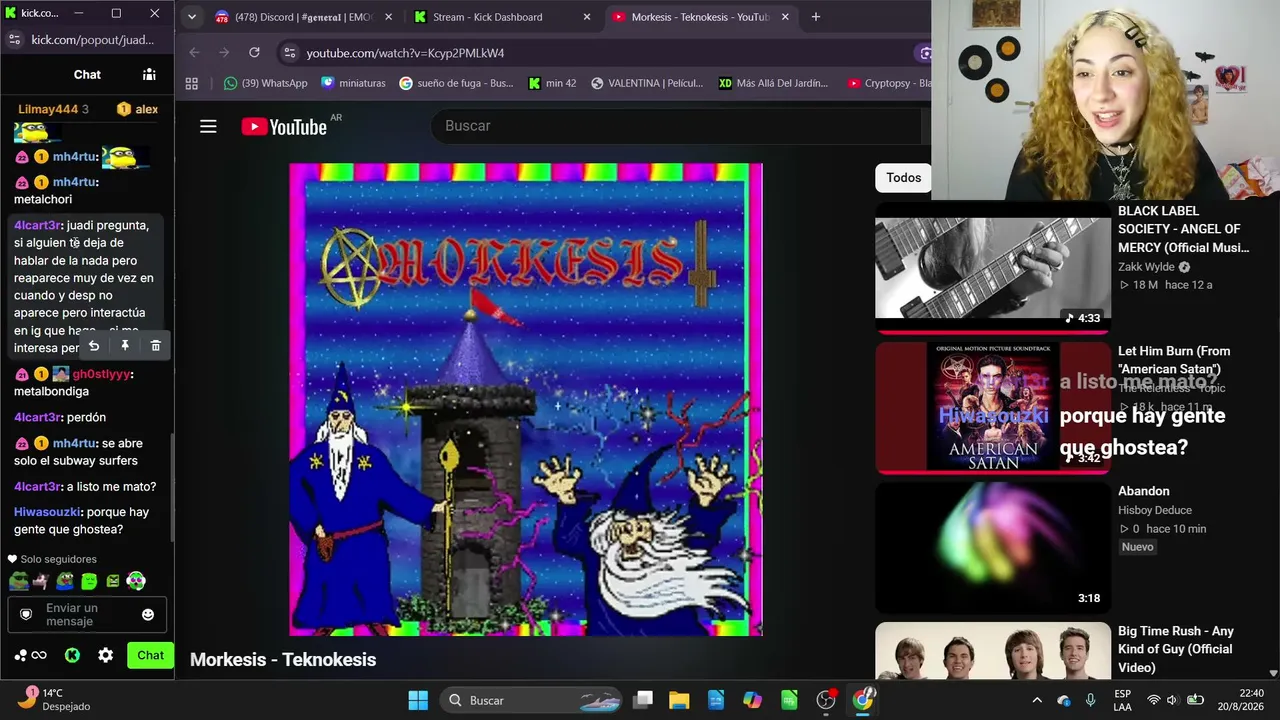1280x720 pixels.
Task: Click the channel points icon in chat footer
Action: pos(30,655)
